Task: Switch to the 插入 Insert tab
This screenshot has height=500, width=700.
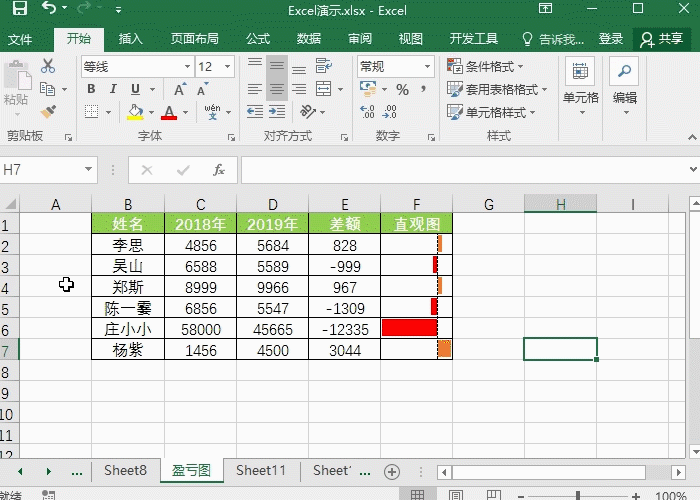Action: tap(130, 39)
